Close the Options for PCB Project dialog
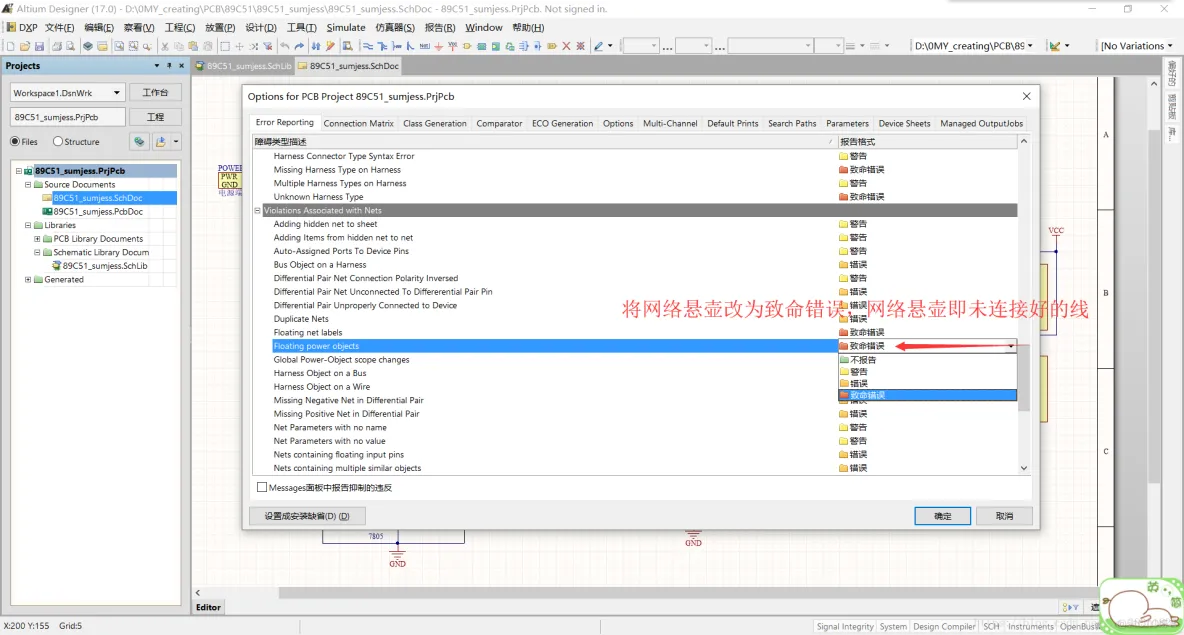Screen dimensions: 1184x635 click(1026, 97)
